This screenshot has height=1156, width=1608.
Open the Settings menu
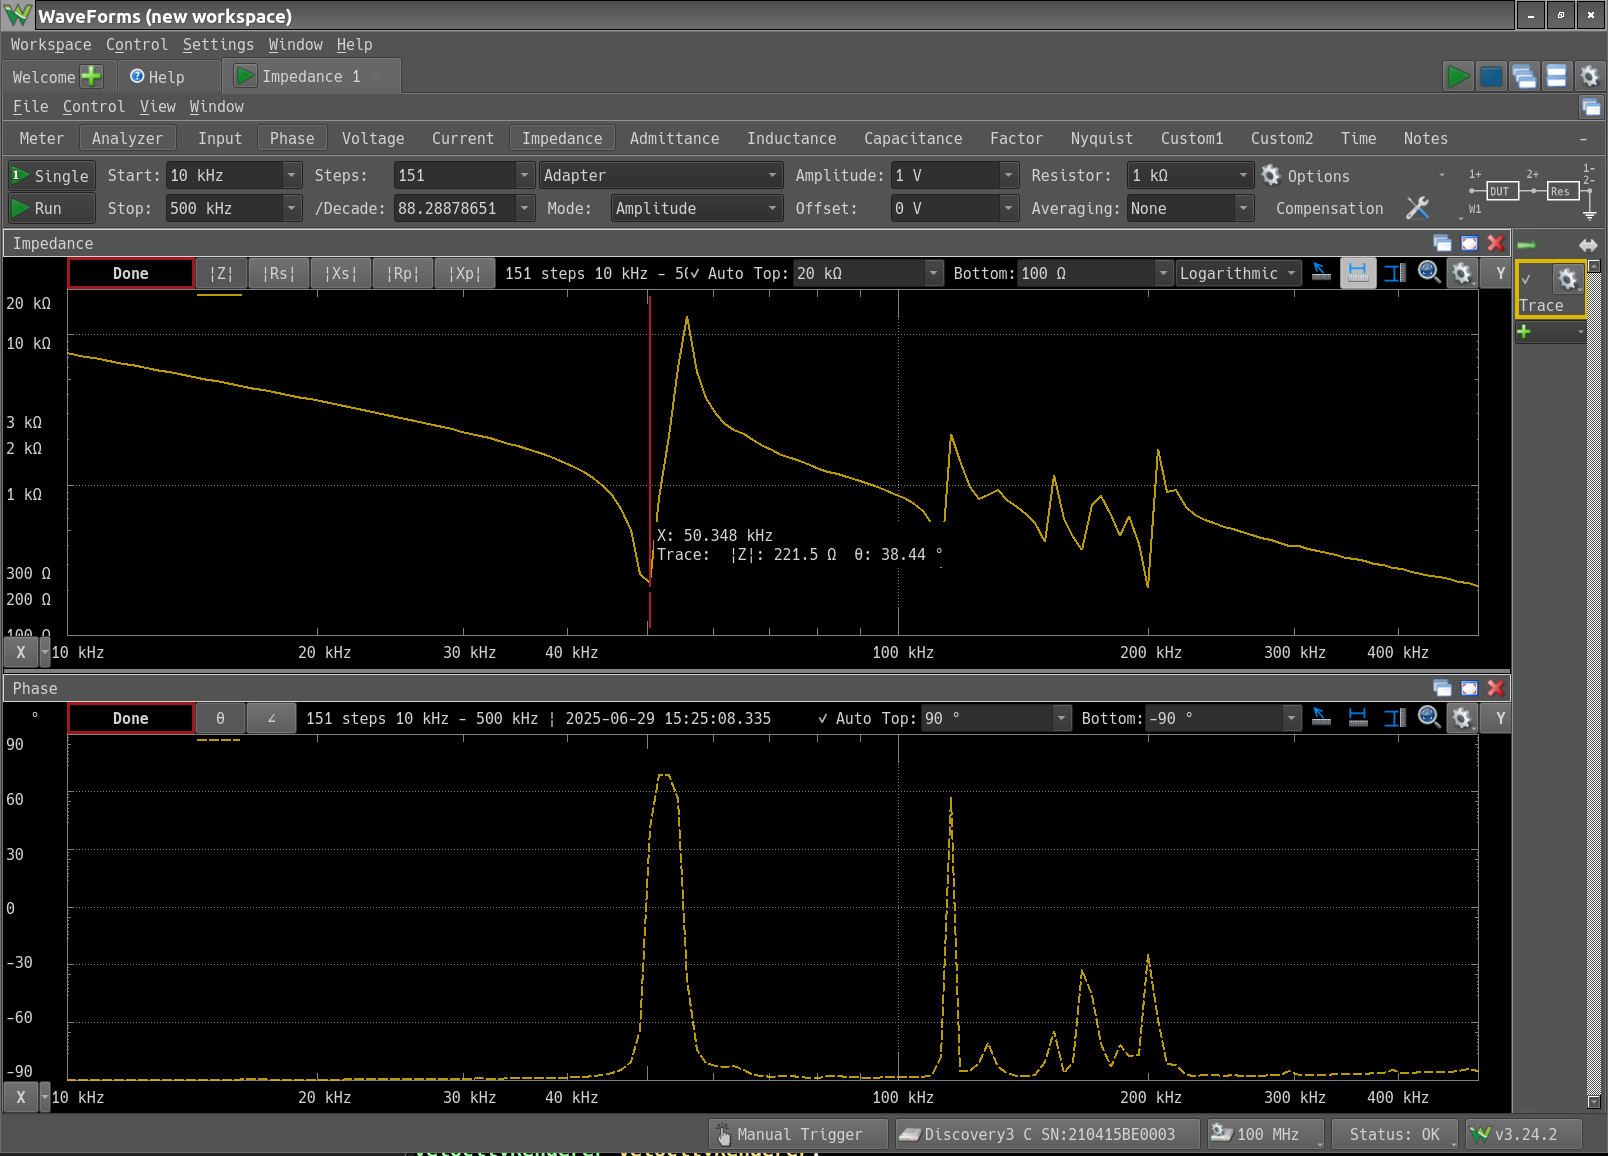[218, 44]
